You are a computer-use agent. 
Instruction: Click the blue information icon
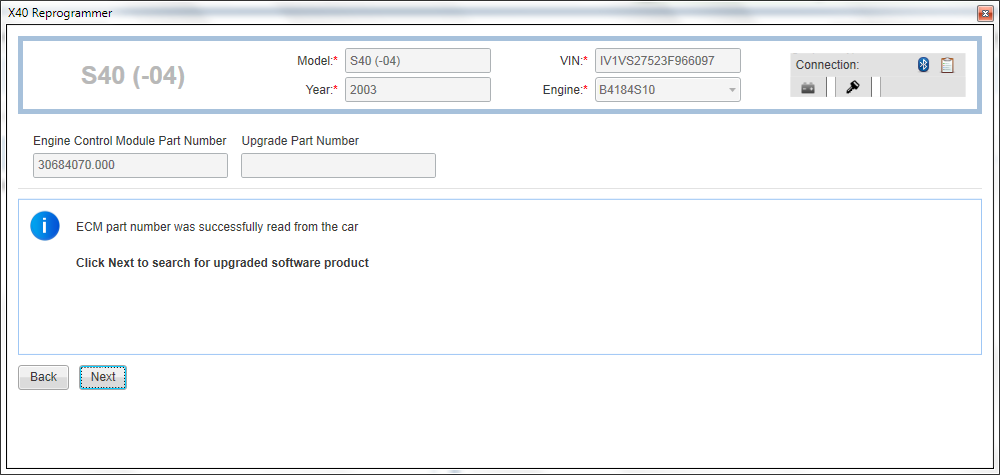coord(45,226)
